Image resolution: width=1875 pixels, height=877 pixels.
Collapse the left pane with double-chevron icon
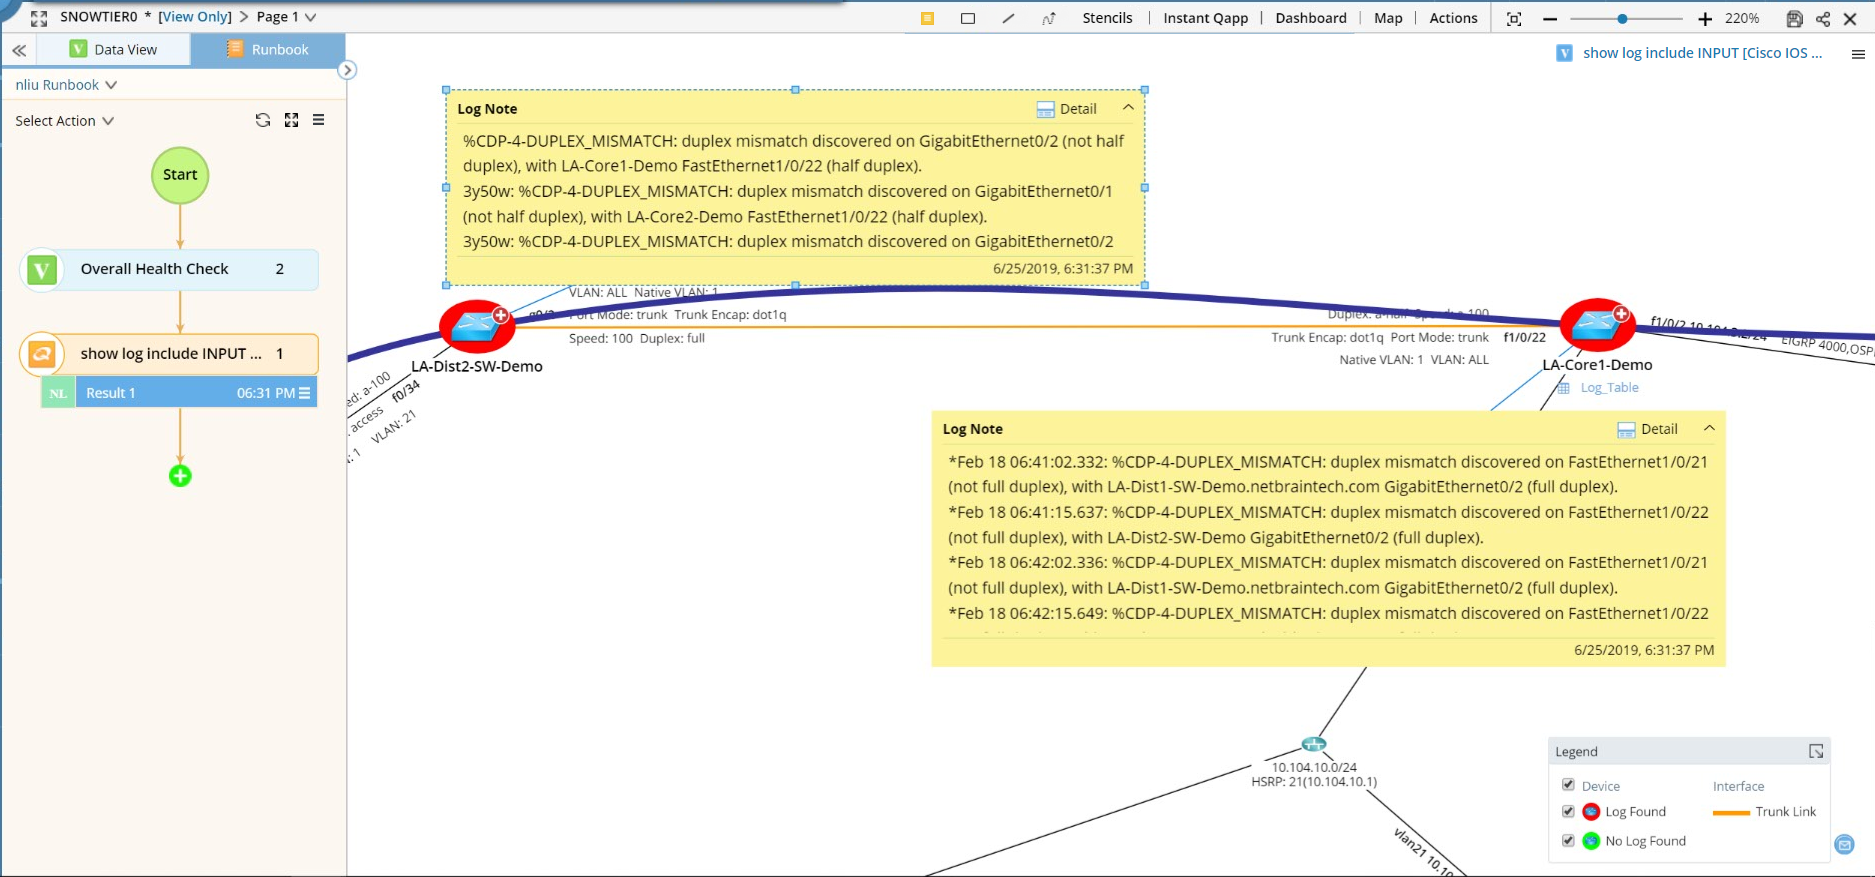19,50
